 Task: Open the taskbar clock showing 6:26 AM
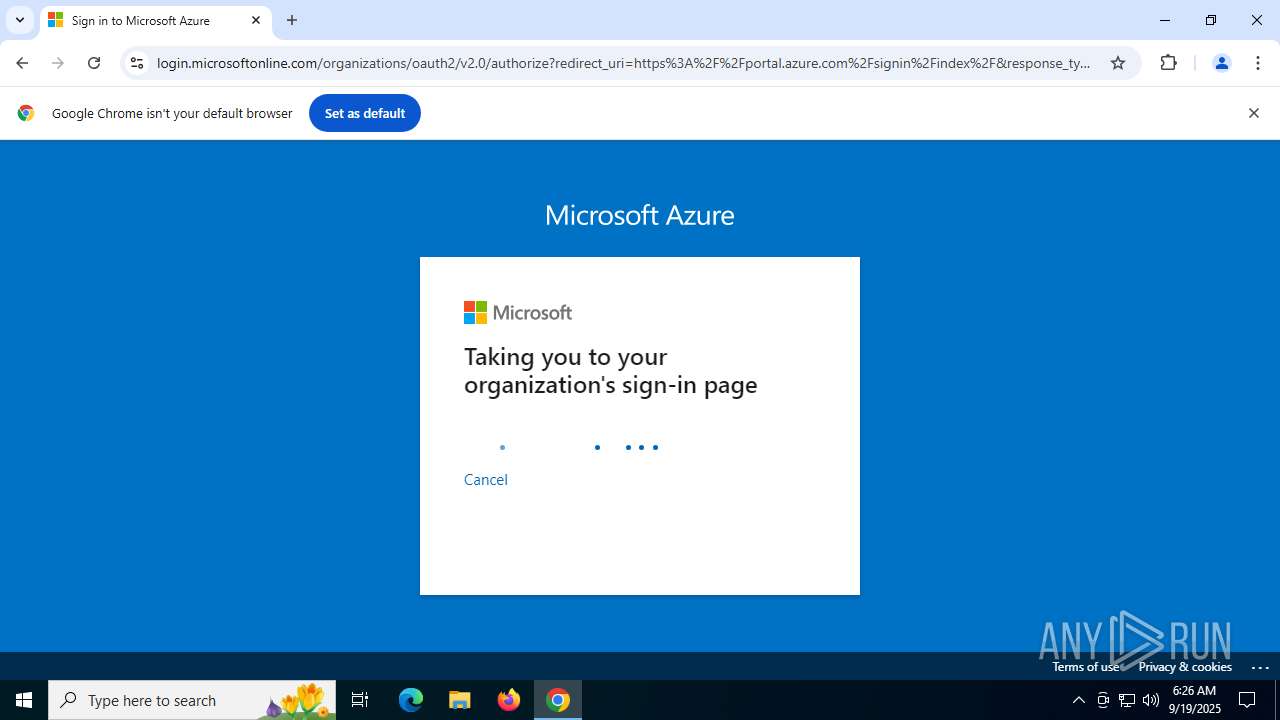pos(1194,700)
